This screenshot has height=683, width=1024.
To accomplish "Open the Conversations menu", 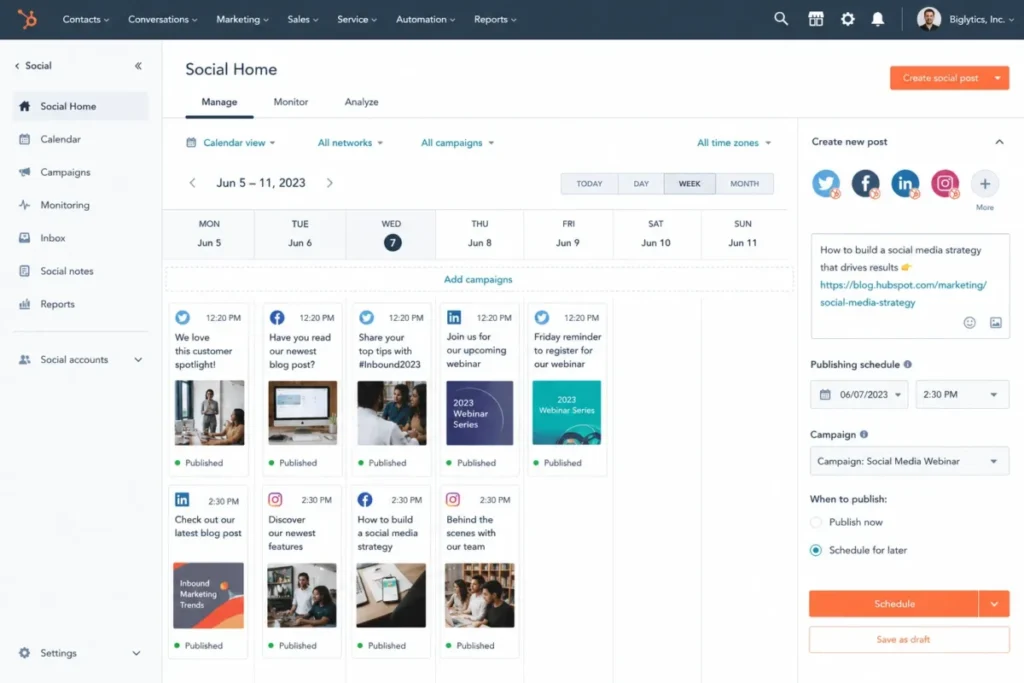I will [163, 19].
